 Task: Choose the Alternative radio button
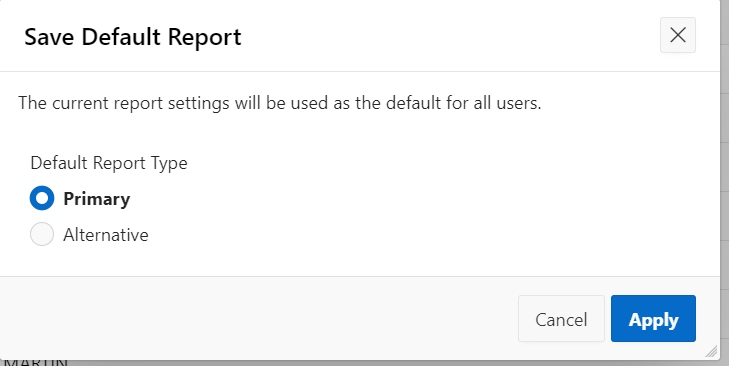click(x=42, y=234)
